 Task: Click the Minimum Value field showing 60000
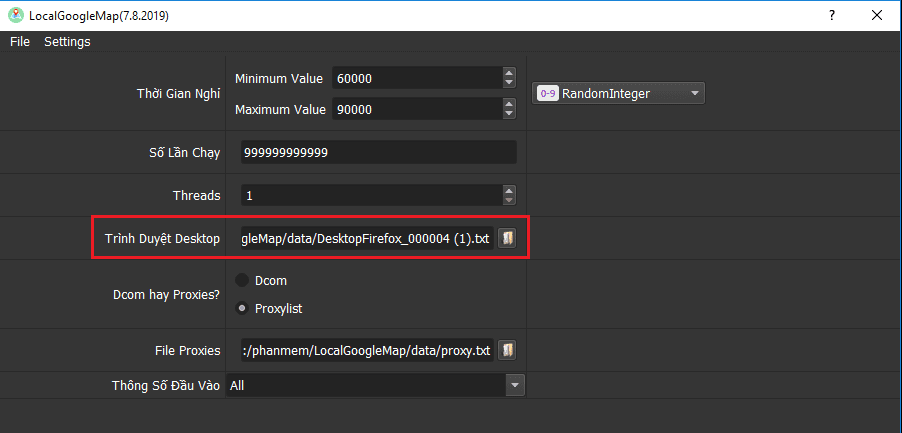click(x=417, y=78)
